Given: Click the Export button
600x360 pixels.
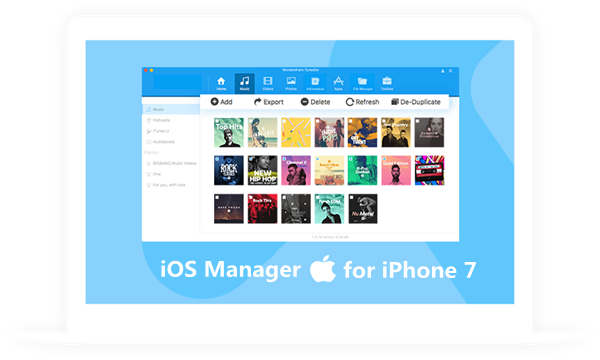Looking at the screenshot, I should [269, 102].
